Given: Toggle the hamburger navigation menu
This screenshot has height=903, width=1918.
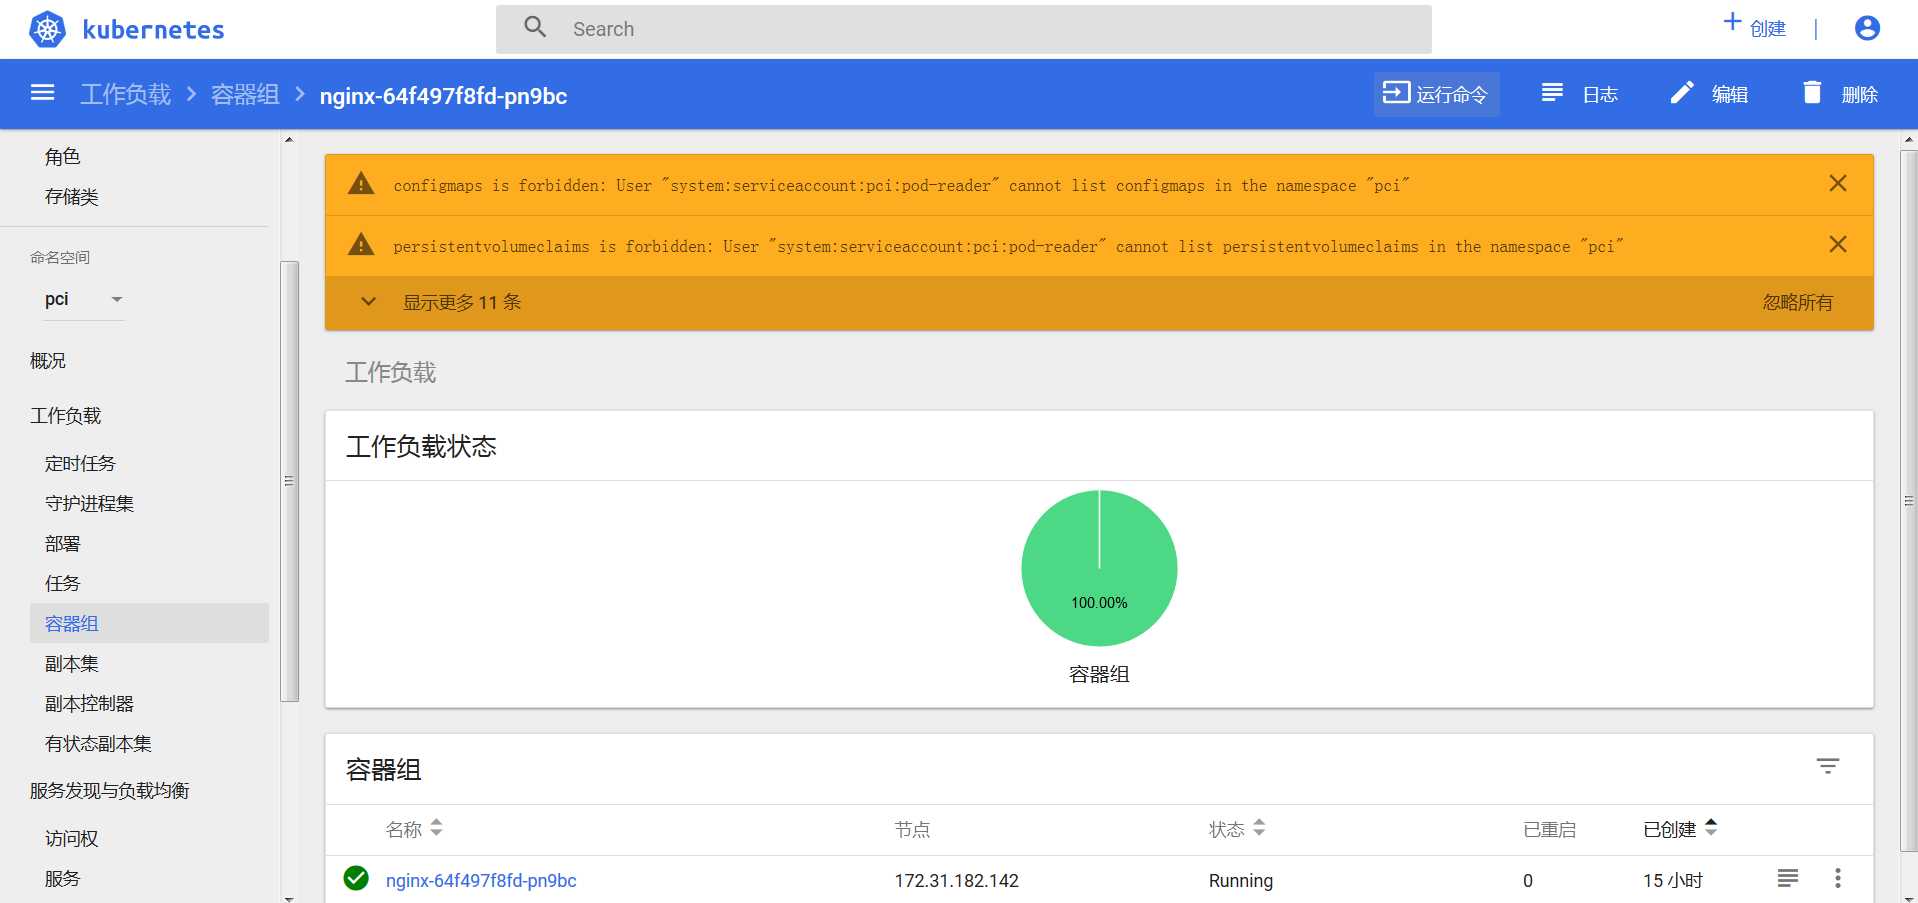Looking at the screenshot, I should coord(42,93).
